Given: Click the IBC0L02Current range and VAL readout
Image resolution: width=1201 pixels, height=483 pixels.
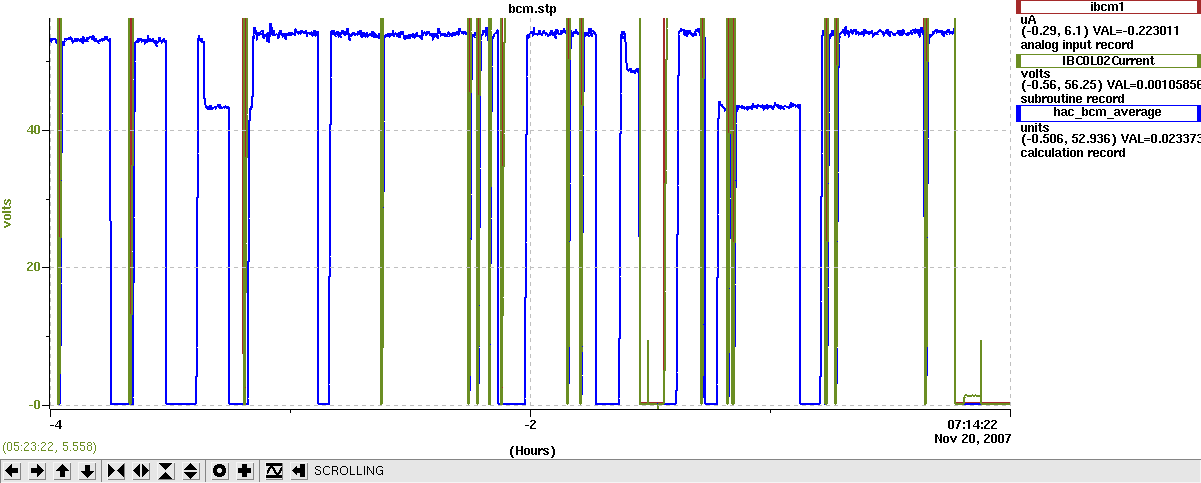Looking at the screenshot, I should coord(1110,86).
